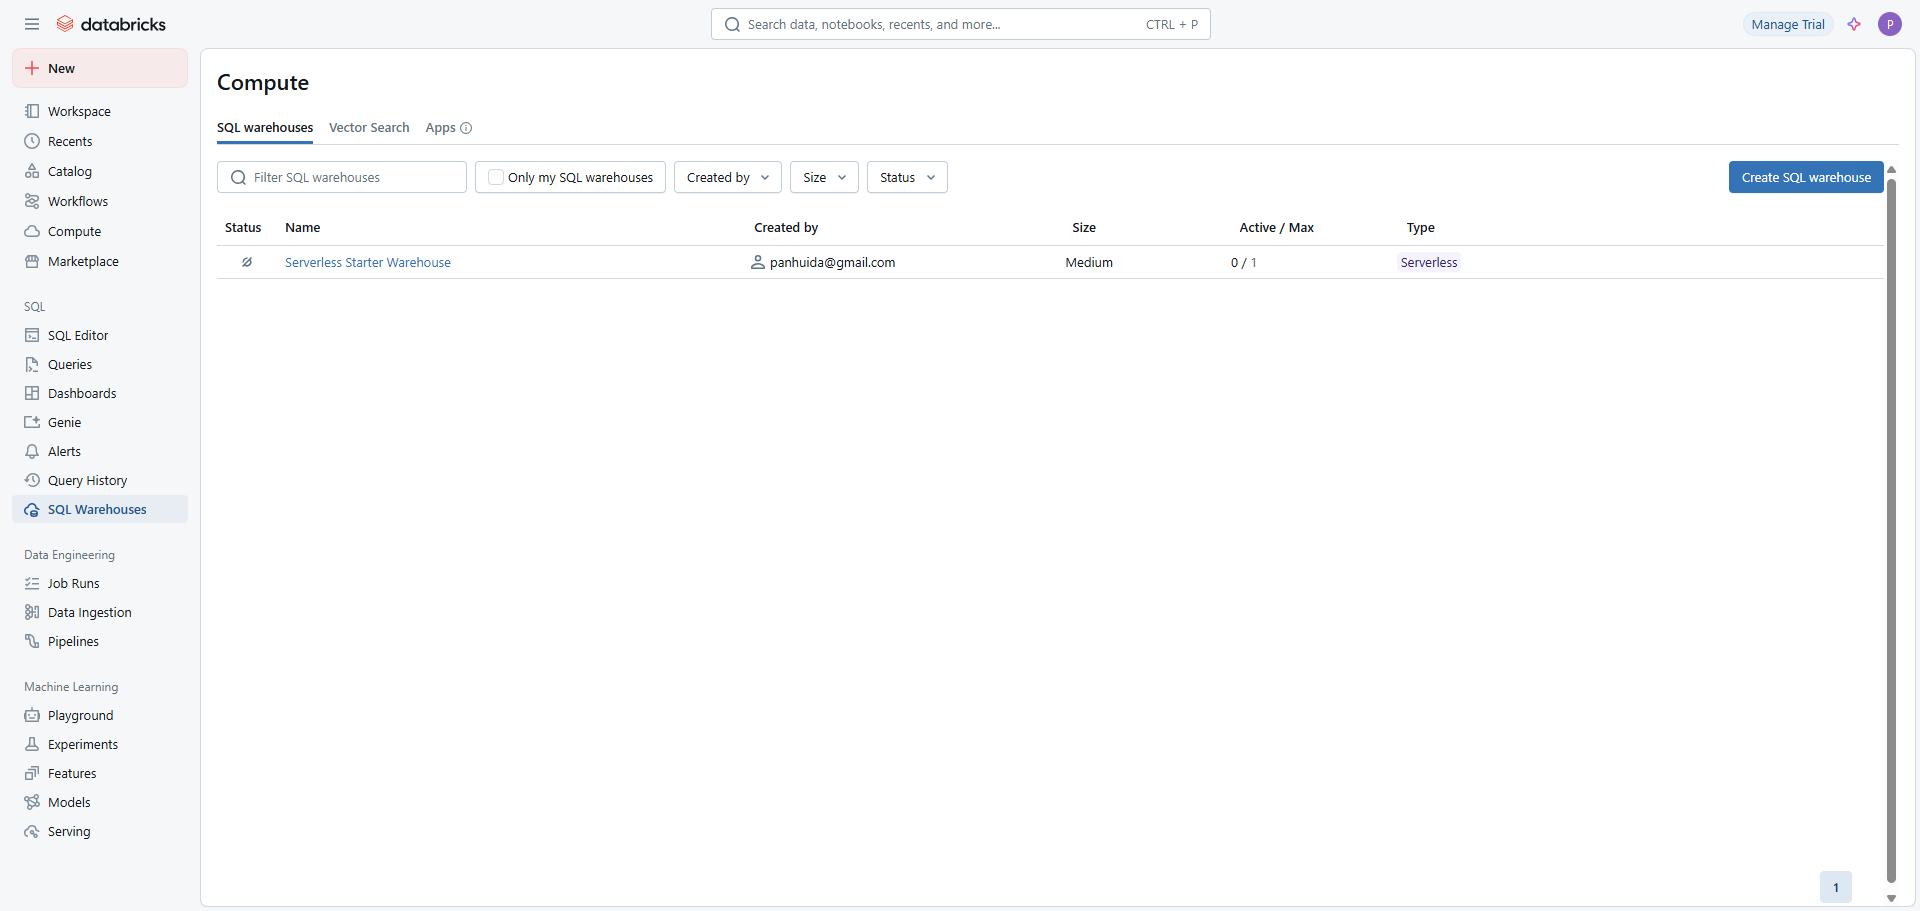The image size is (1920, 911).
Task: Click the Recents clock icon
Action: pos(32,141)
